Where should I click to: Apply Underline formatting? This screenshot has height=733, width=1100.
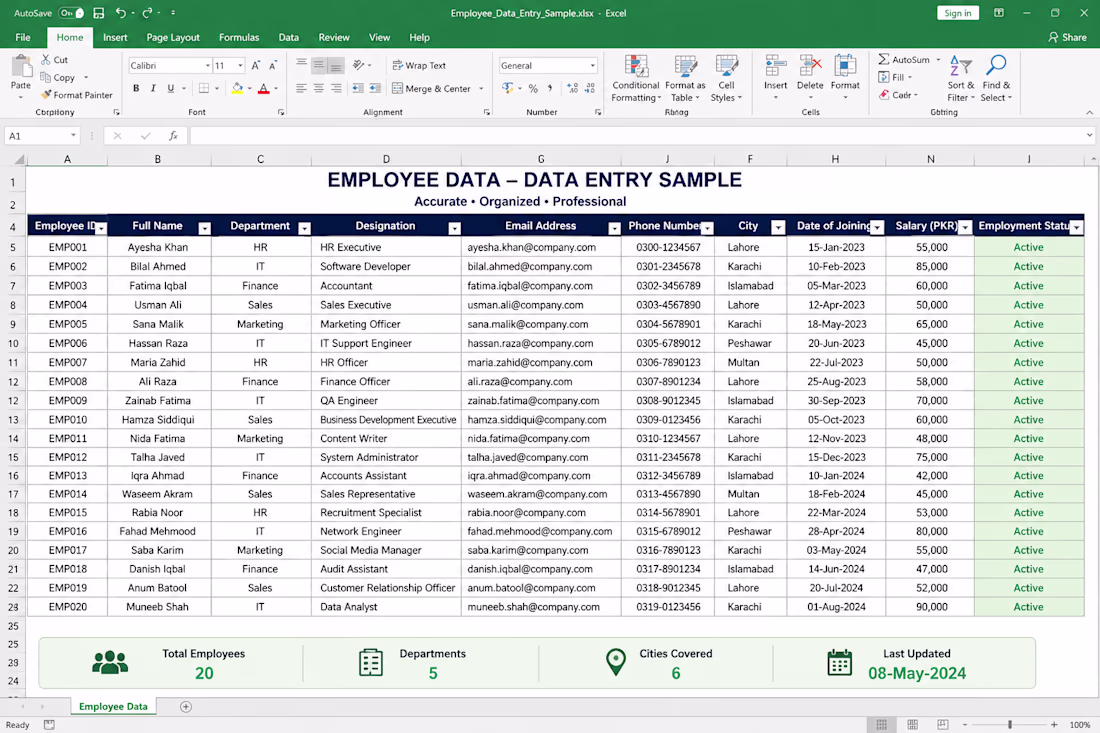170,88
